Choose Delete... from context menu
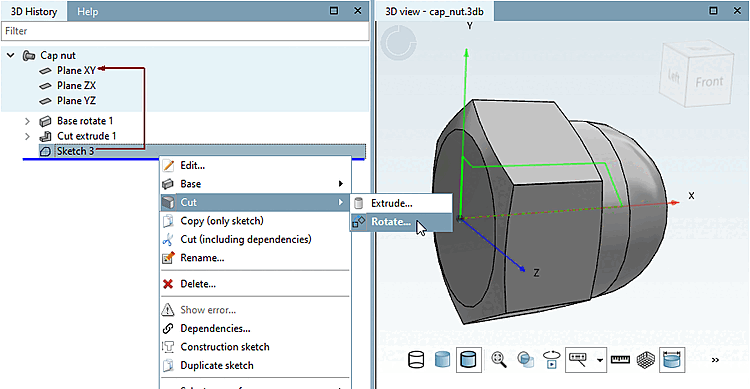The height and width of the screenshot is (389, 750). (255, 284)
